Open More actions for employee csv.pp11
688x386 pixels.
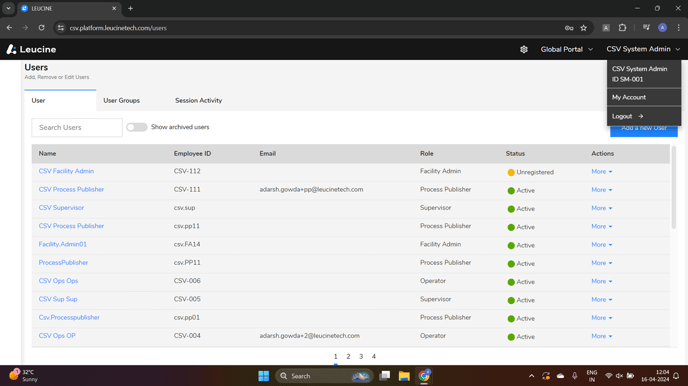[x=602, y=226]
